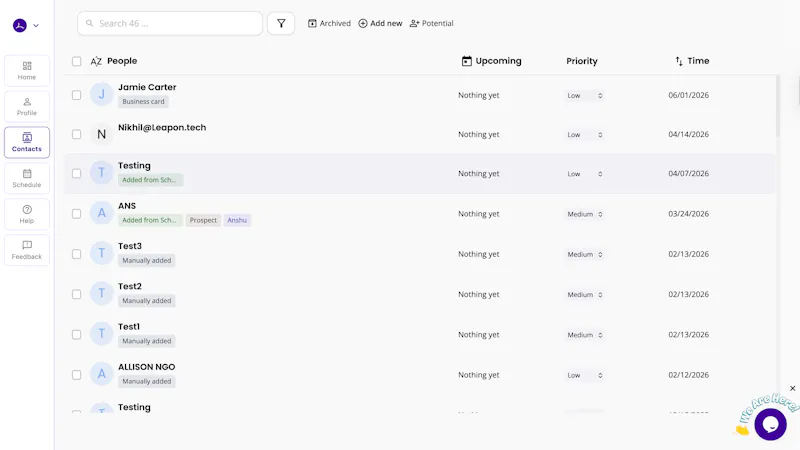
Task: Close the We Are Here chat prompt
Action: [792, 388]
